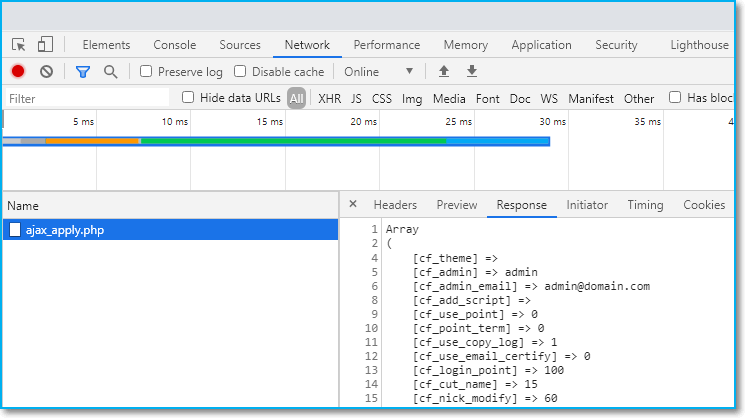Check the Disable cache option
The height and width of the screenshot is (418, 745).
coord(241,72)
